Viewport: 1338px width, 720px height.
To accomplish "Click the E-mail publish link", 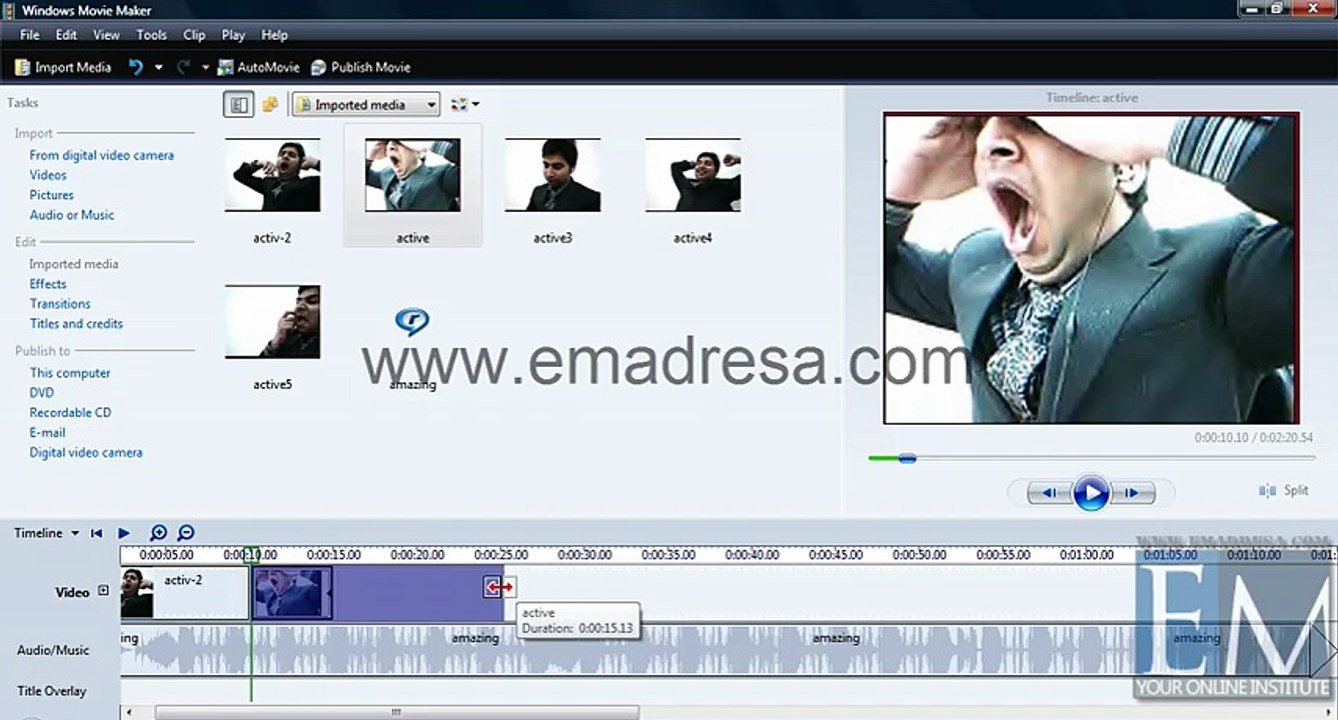I will pos(47,433).
